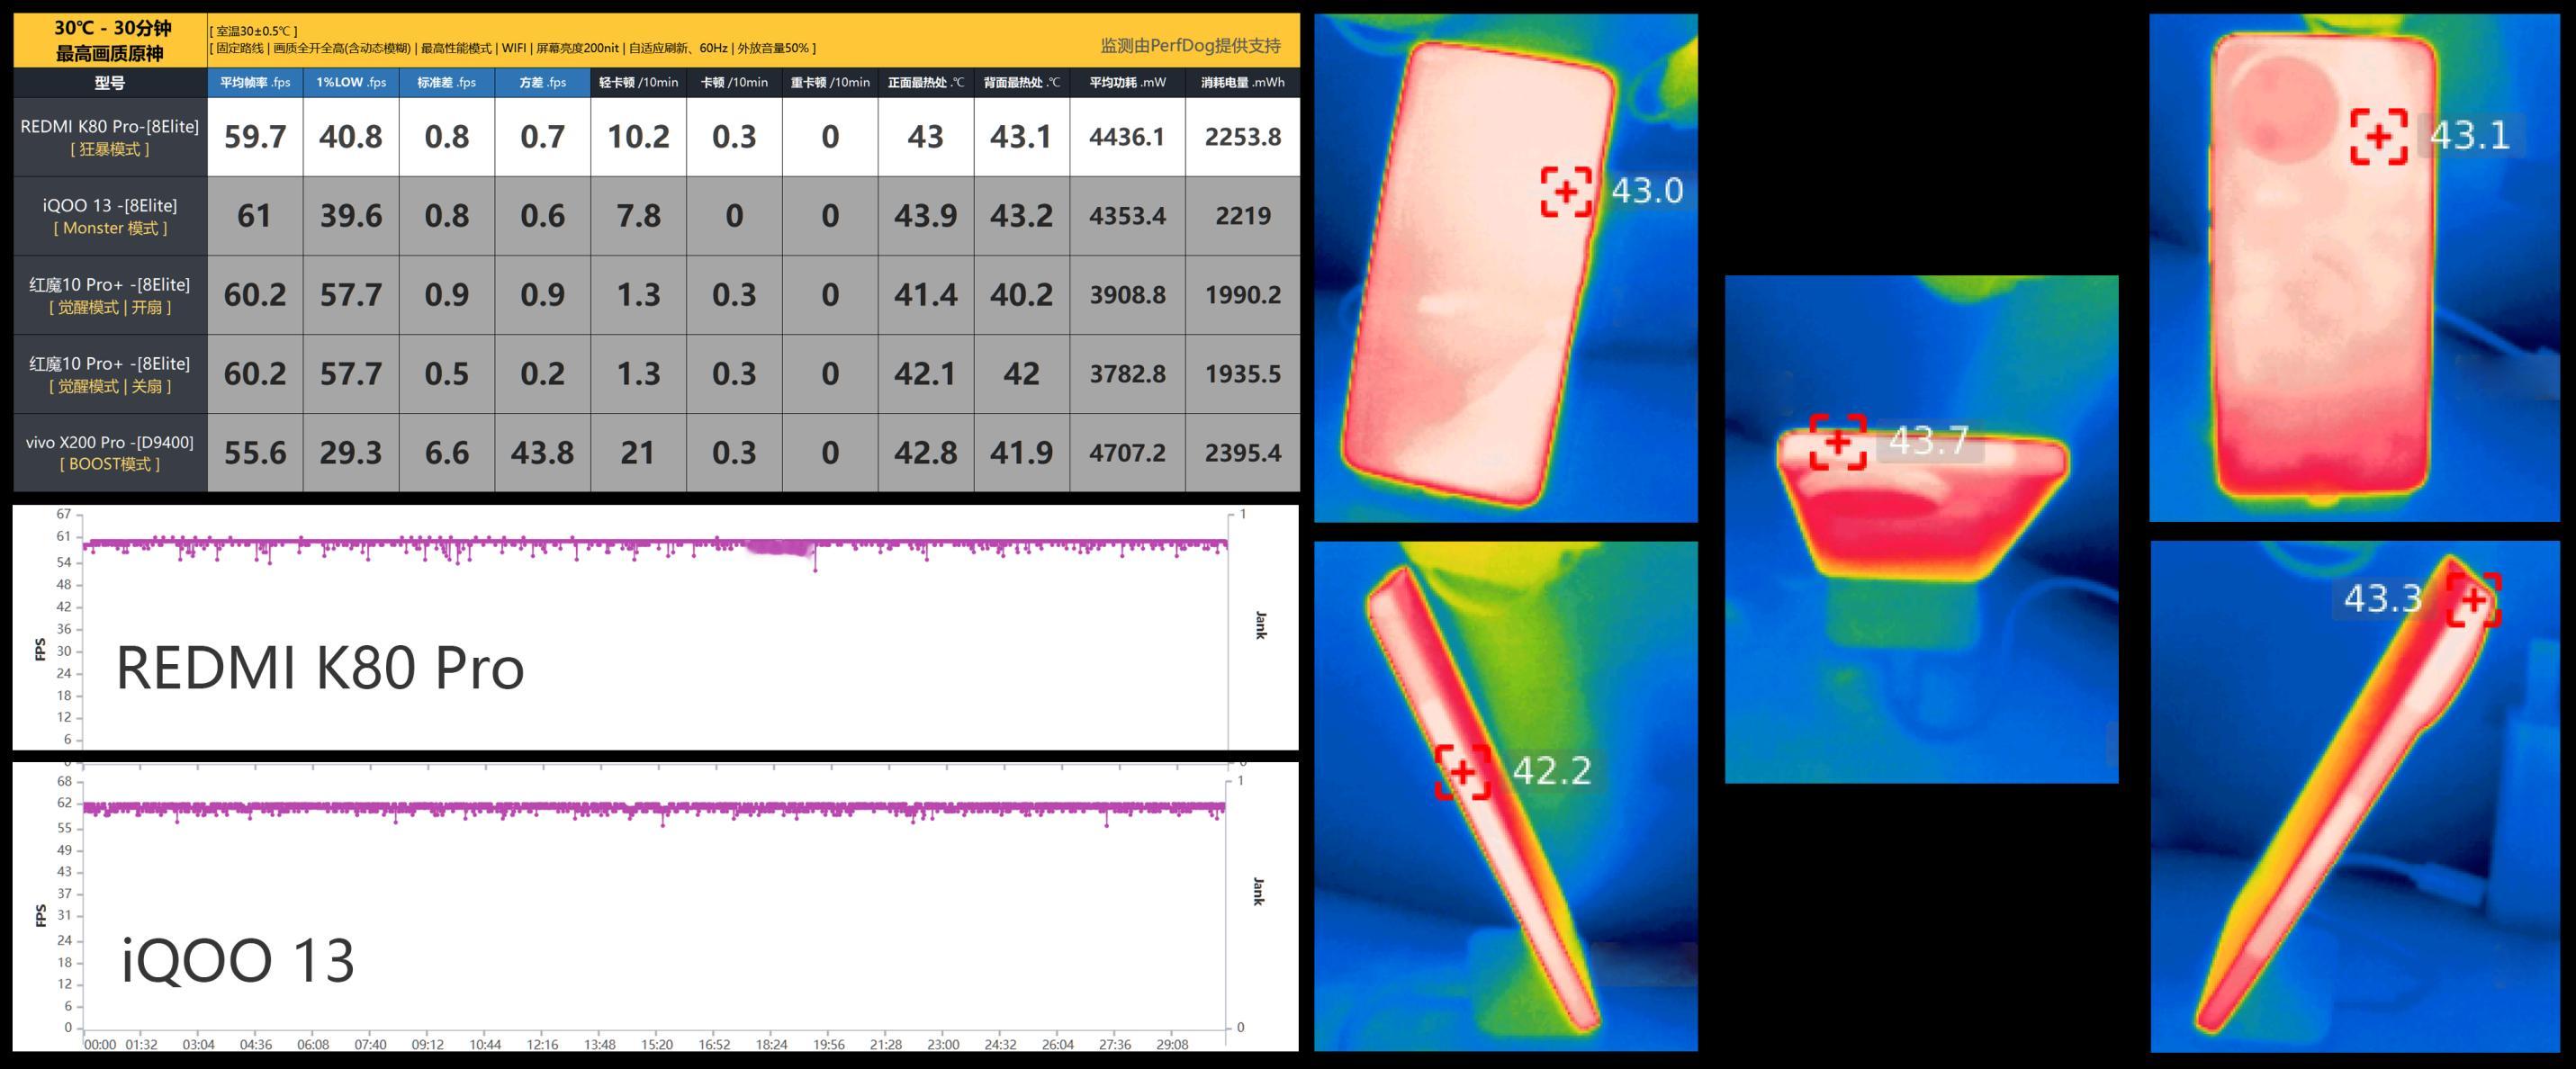
Task: Click the energy value '1990.2'
Action: tap(1243, 295)
